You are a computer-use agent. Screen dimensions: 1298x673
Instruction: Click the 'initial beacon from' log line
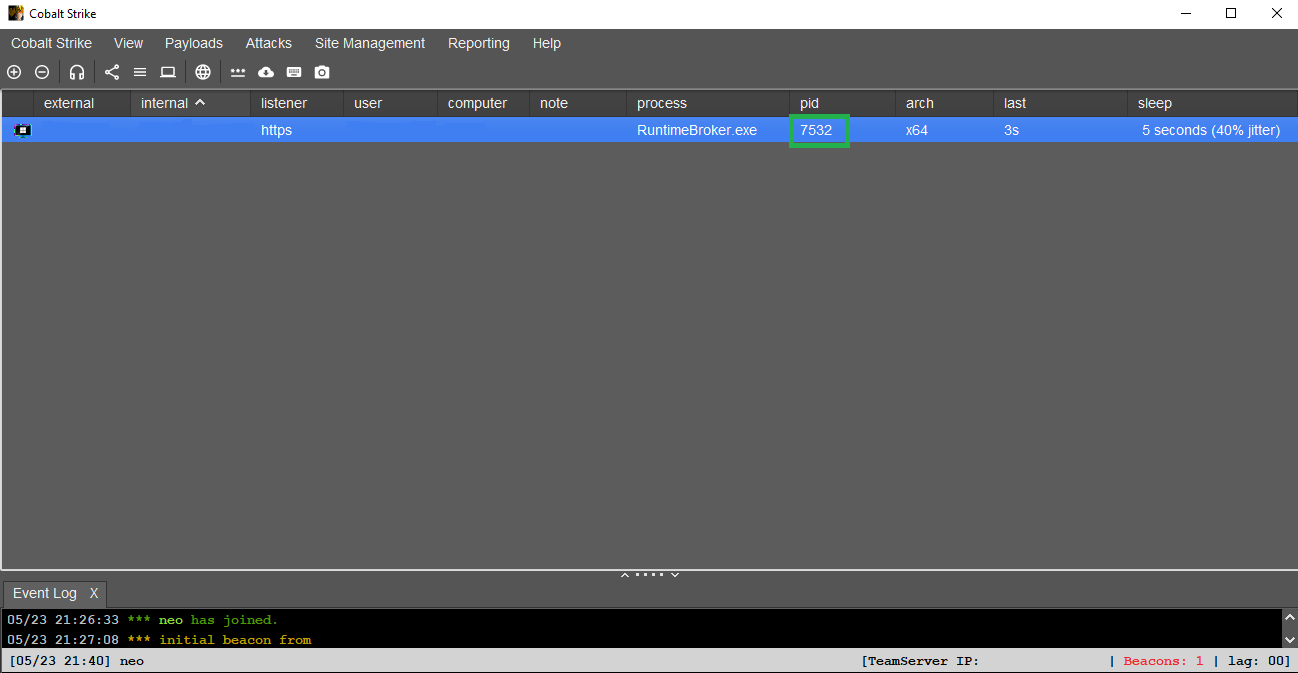pyautogui.click(x=159, y=640)
